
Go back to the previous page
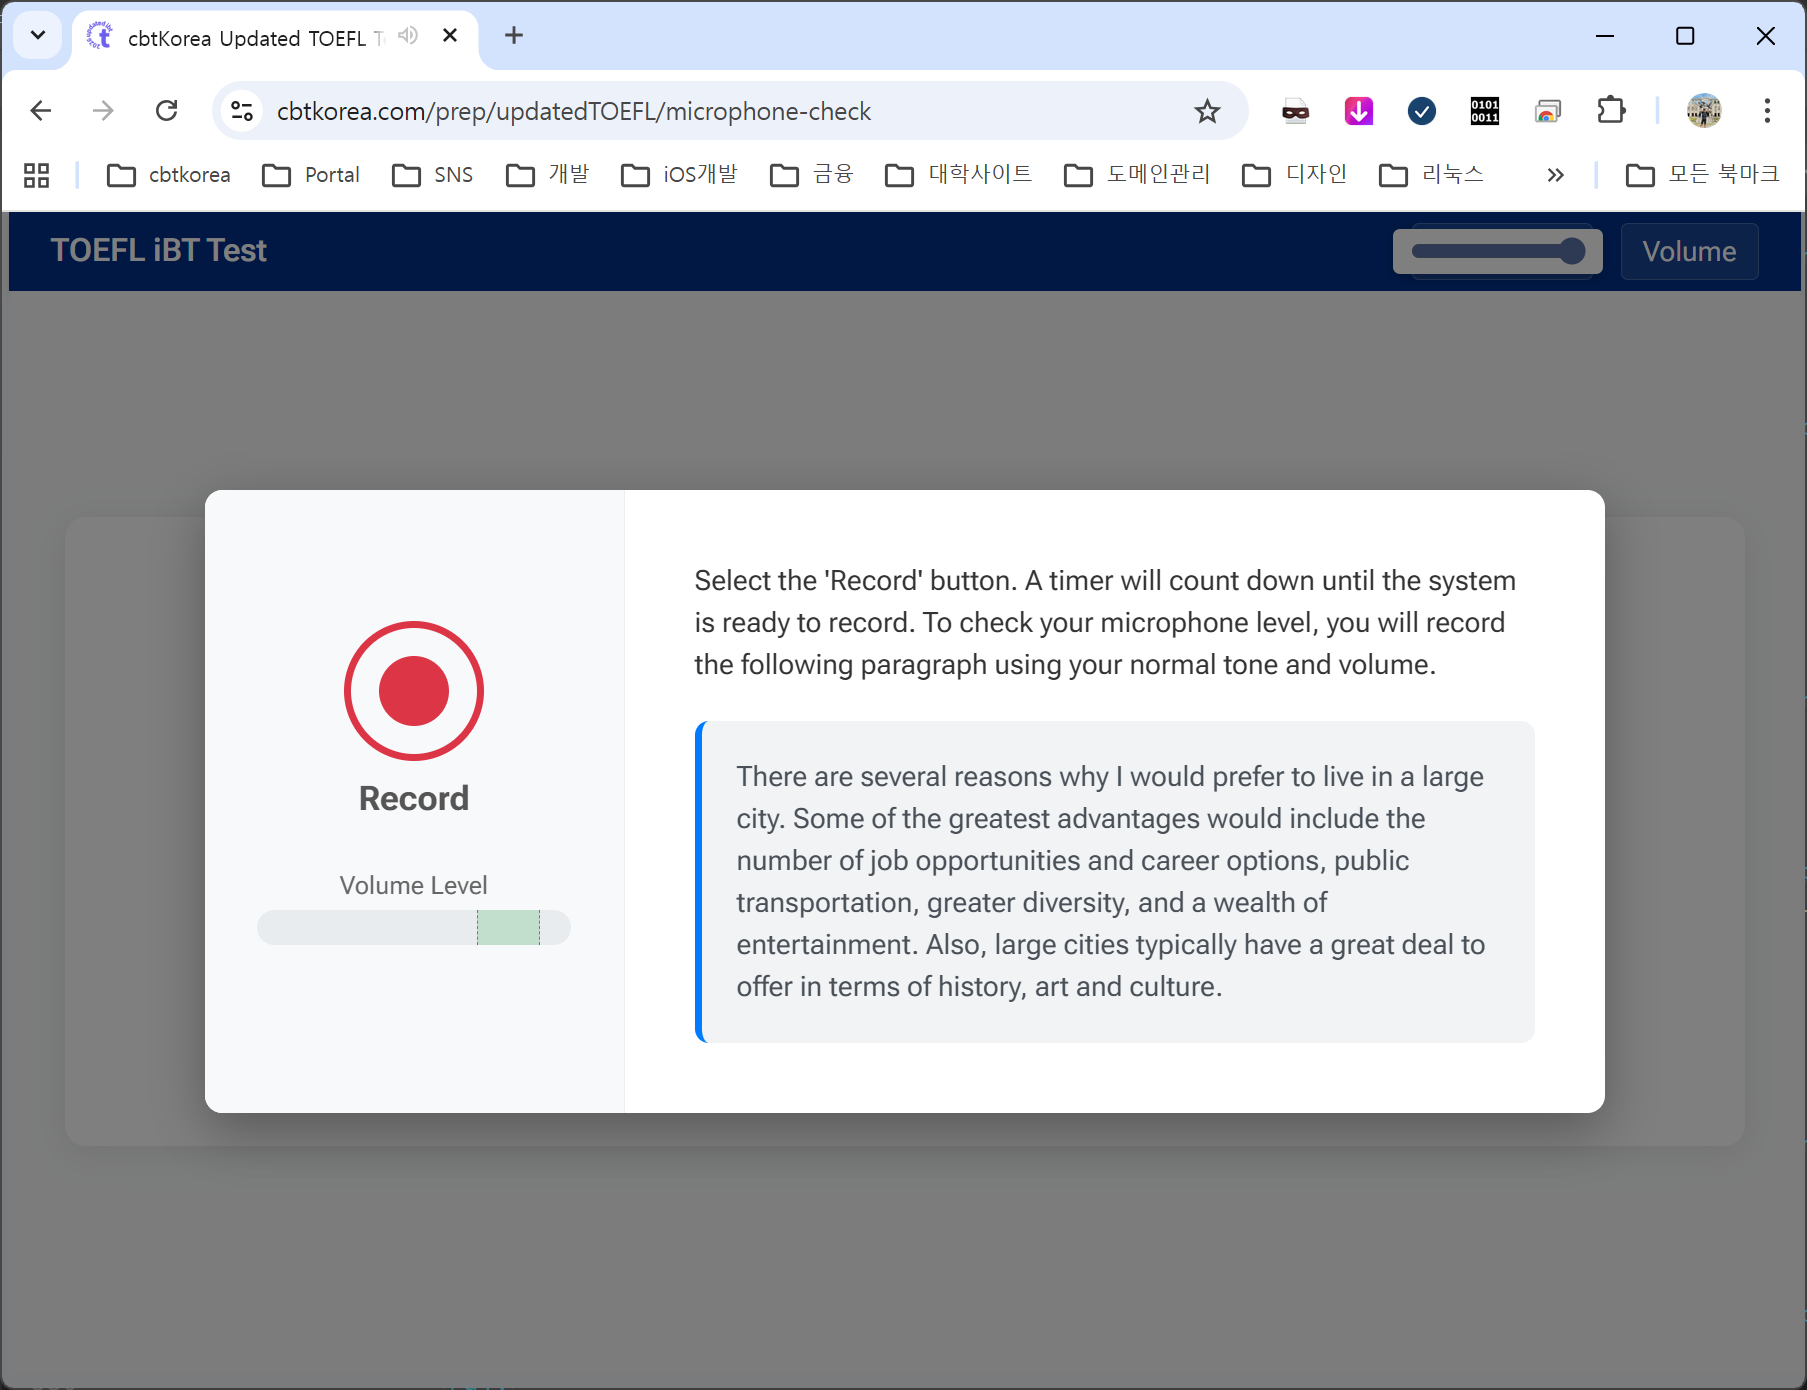click(x=41, y=111)
